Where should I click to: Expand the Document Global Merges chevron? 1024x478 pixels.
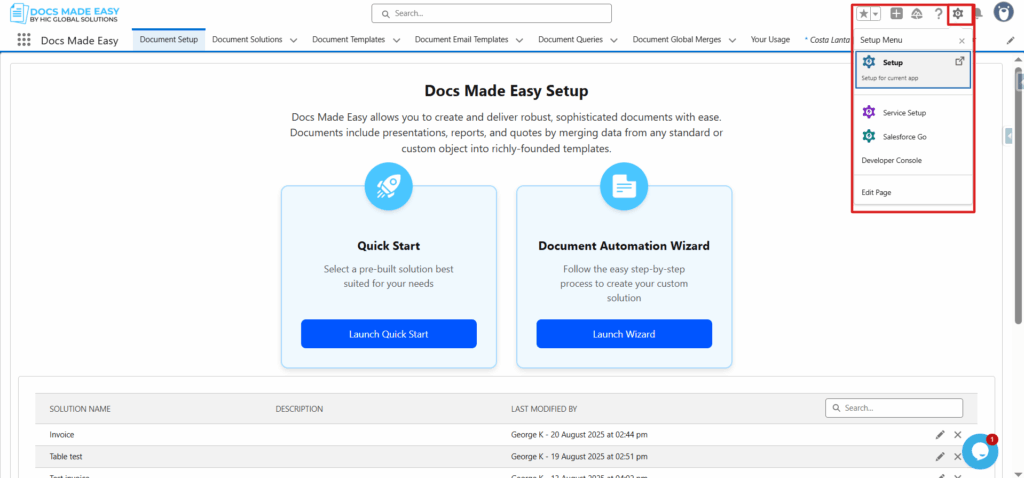pos(733,40)
